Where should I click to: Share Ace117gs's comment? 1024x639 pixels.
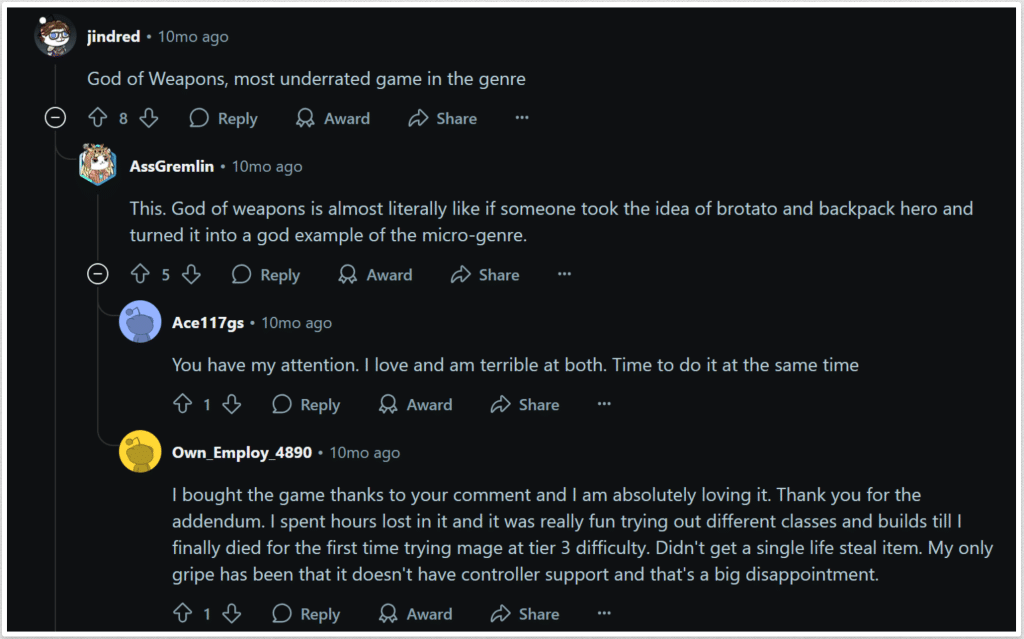point(525,404)
